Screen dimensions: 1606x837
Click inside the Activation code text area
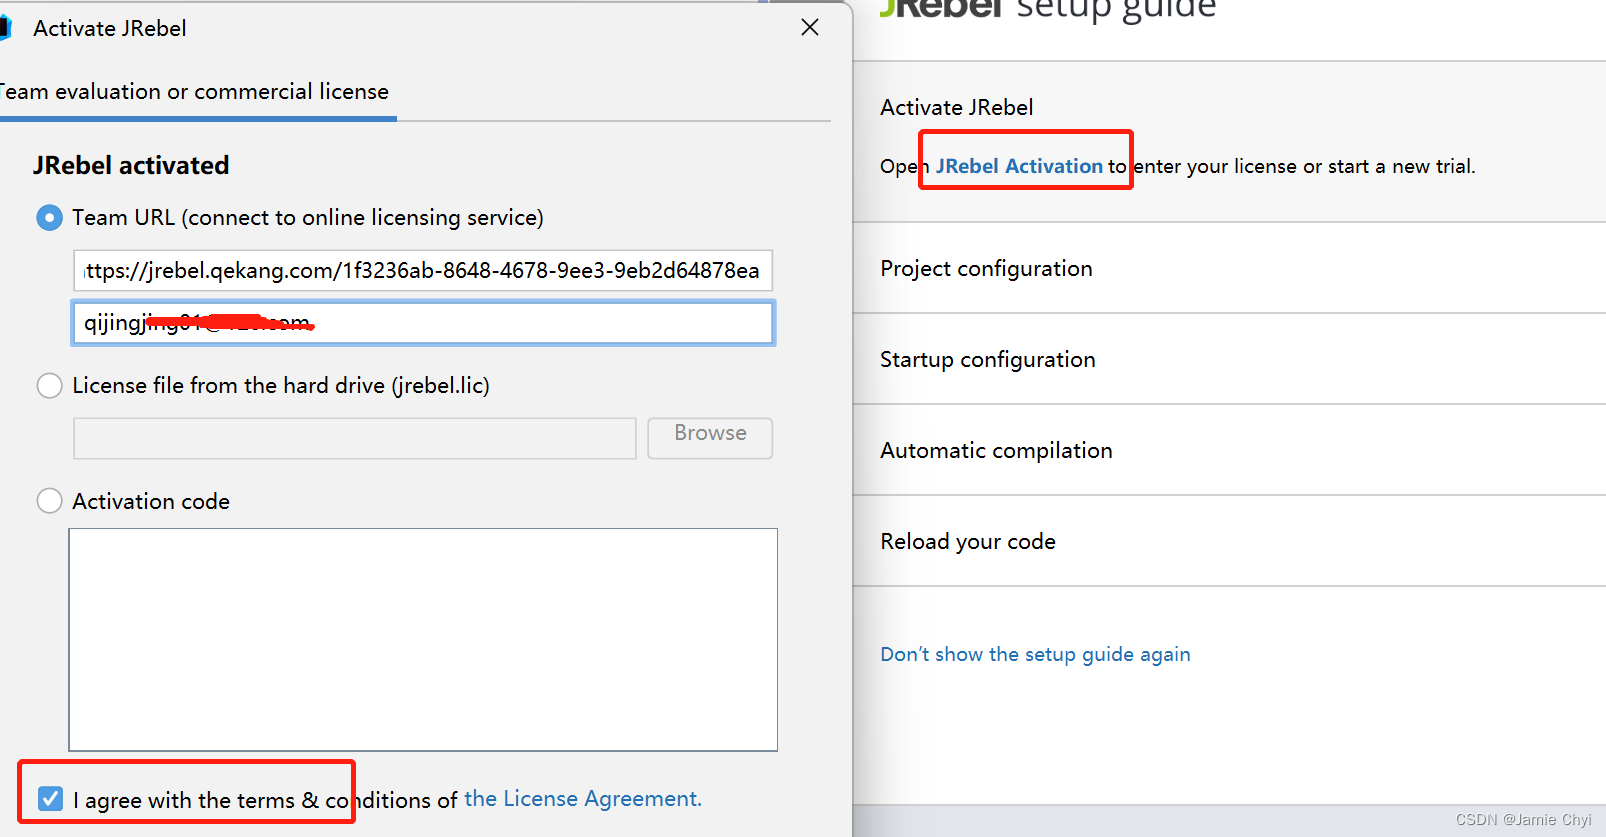tap(423, 640)
